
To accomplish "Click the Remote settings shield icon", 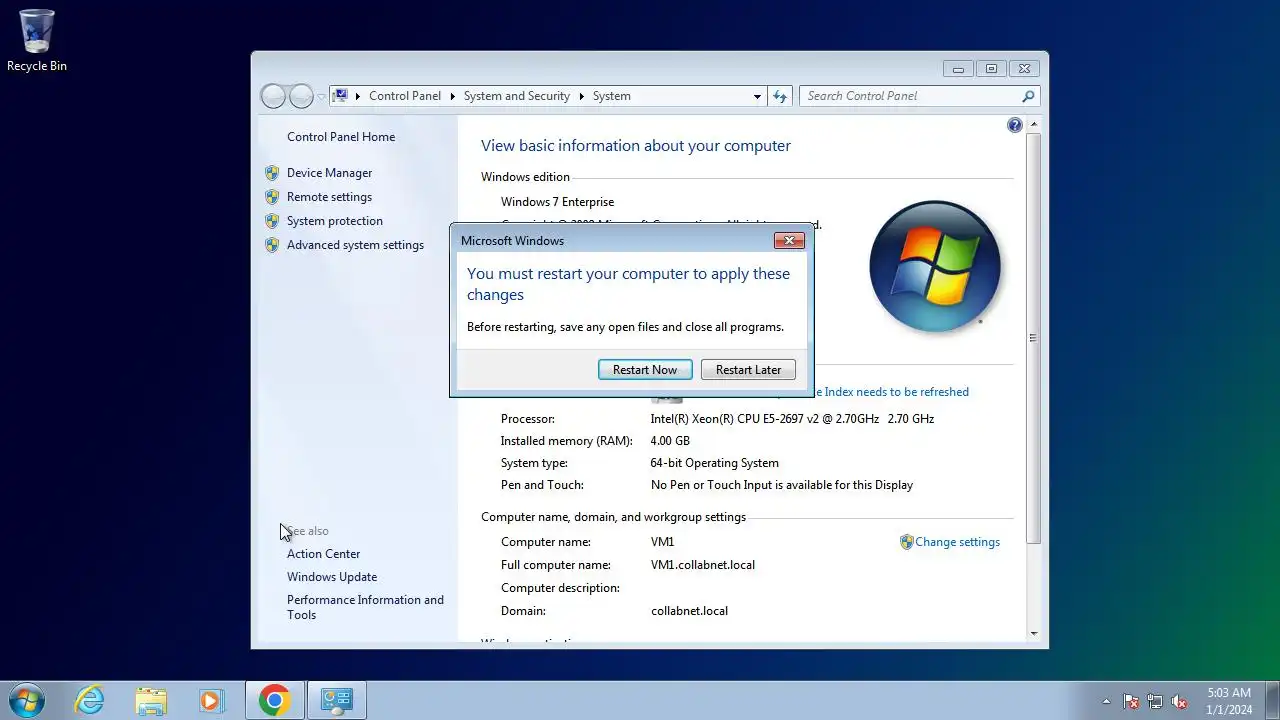I will point(272,197).
